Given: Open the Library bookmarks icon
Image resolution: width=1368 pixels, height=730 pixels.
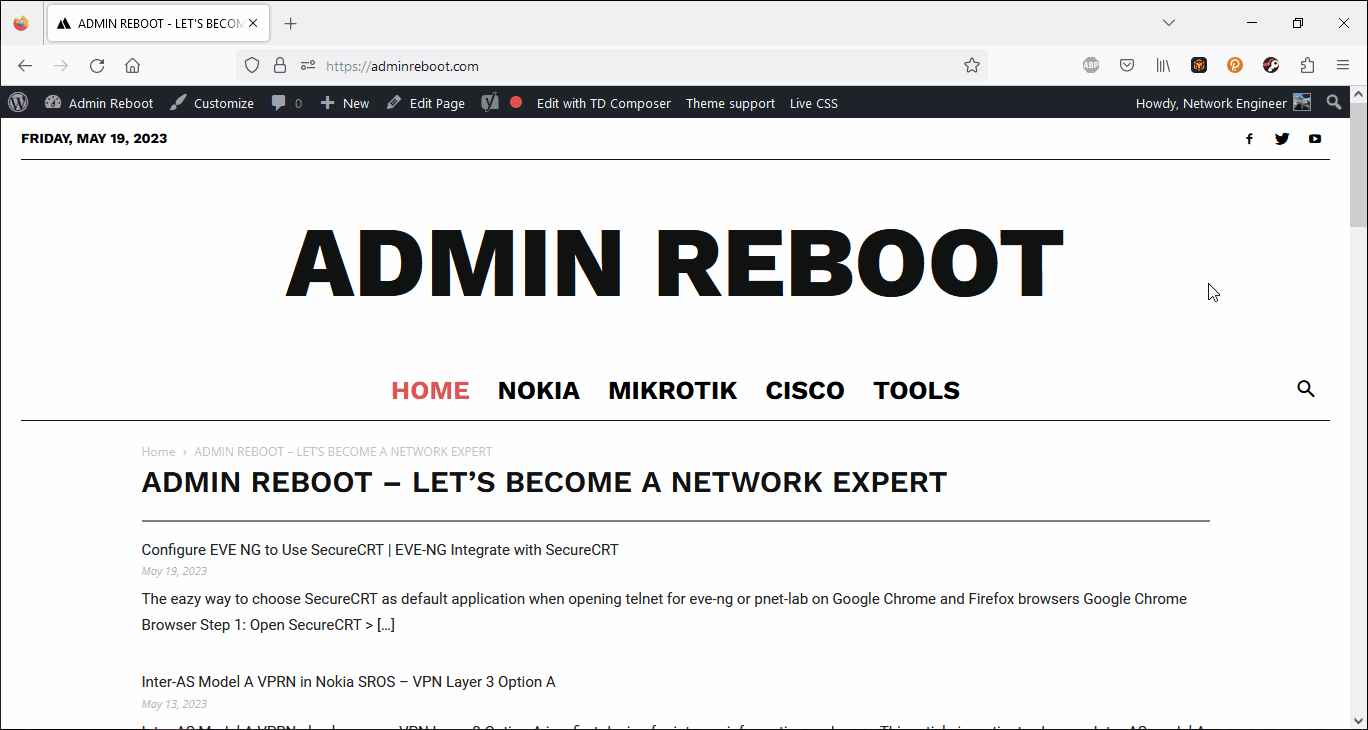Looking at the screenshot, I should 1163,66.
